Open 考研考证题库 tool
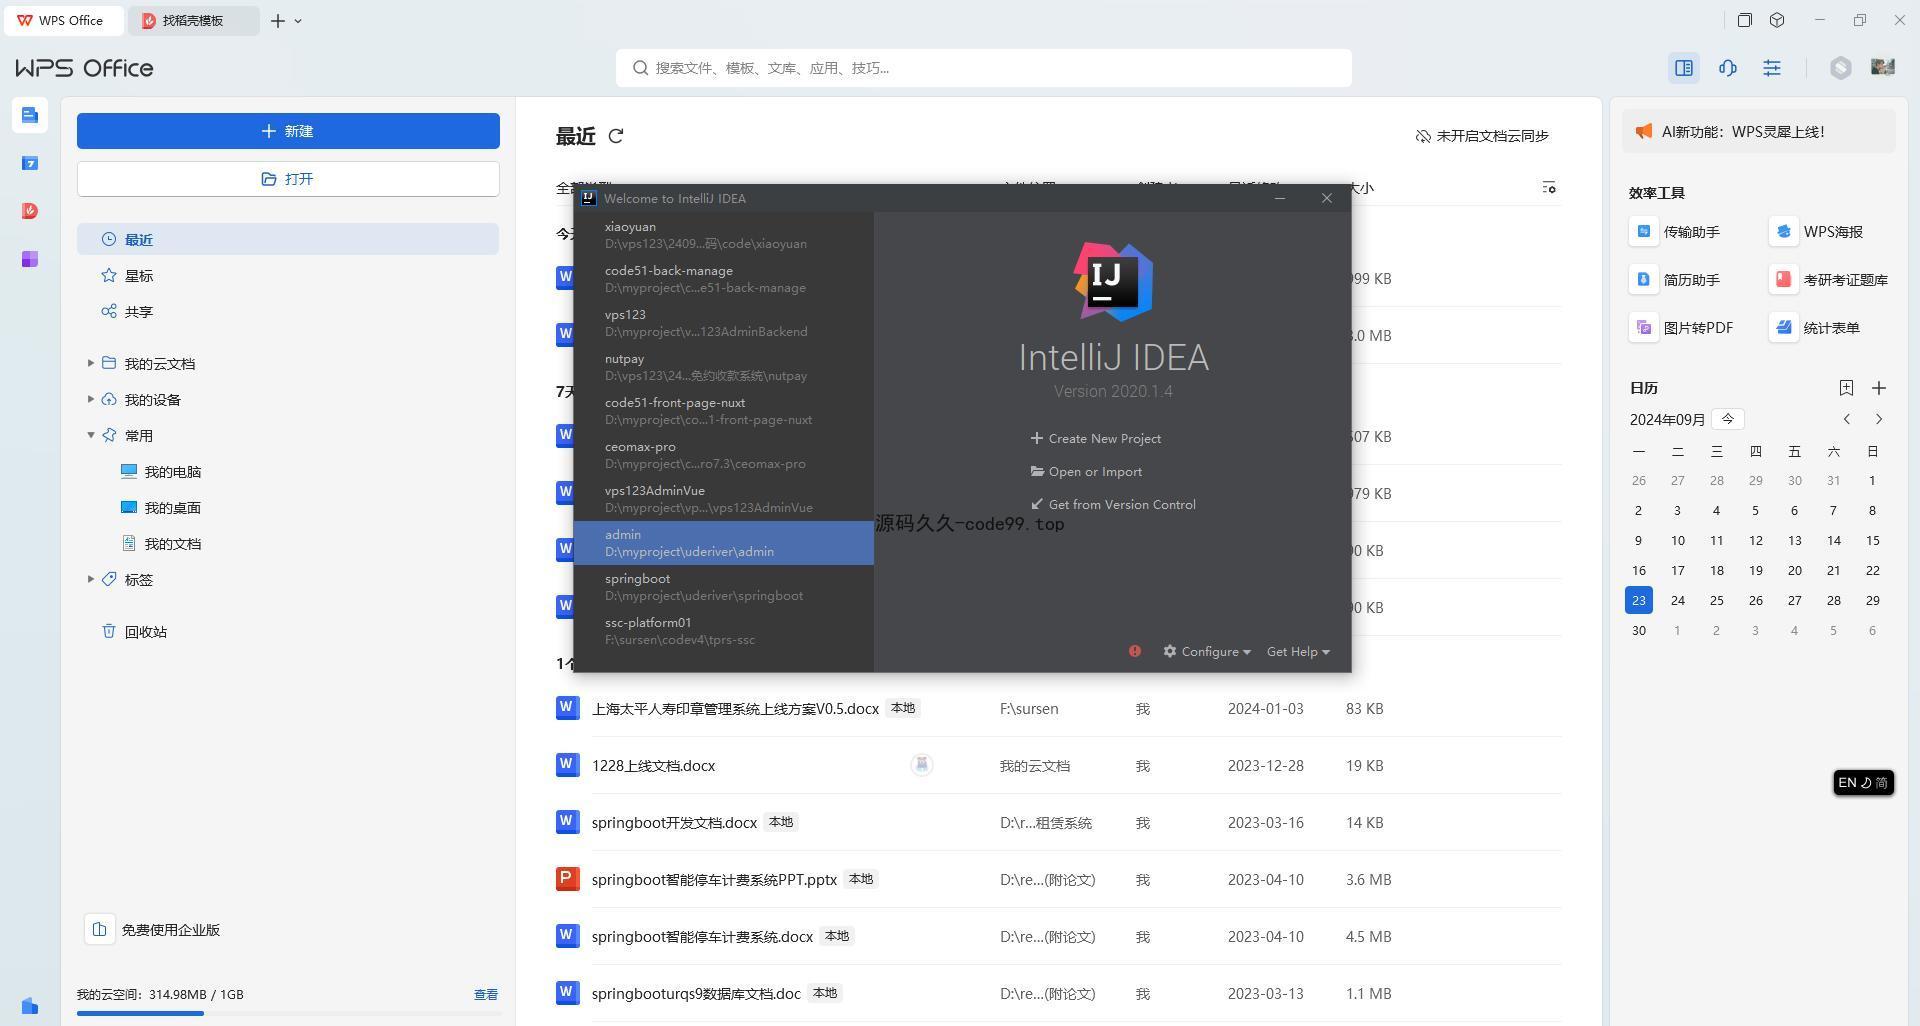 coord(1829,280)
